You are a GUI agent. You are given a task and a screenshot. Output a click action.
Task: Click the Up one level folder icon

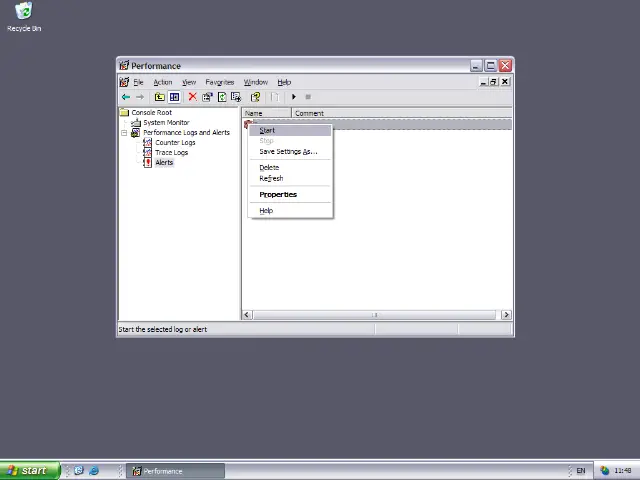[x=160, y=97]
